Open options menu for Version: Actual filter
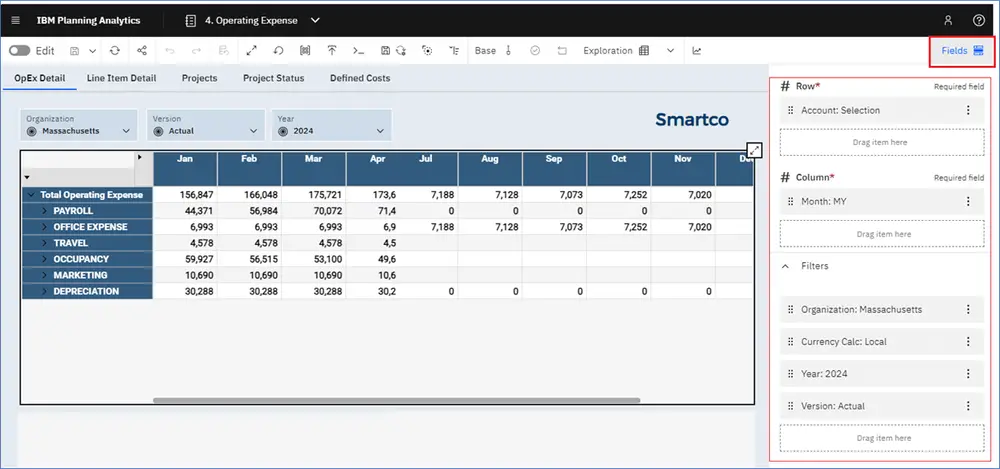The width and height of the screenshot is (1000, 469). pos(967,406)
